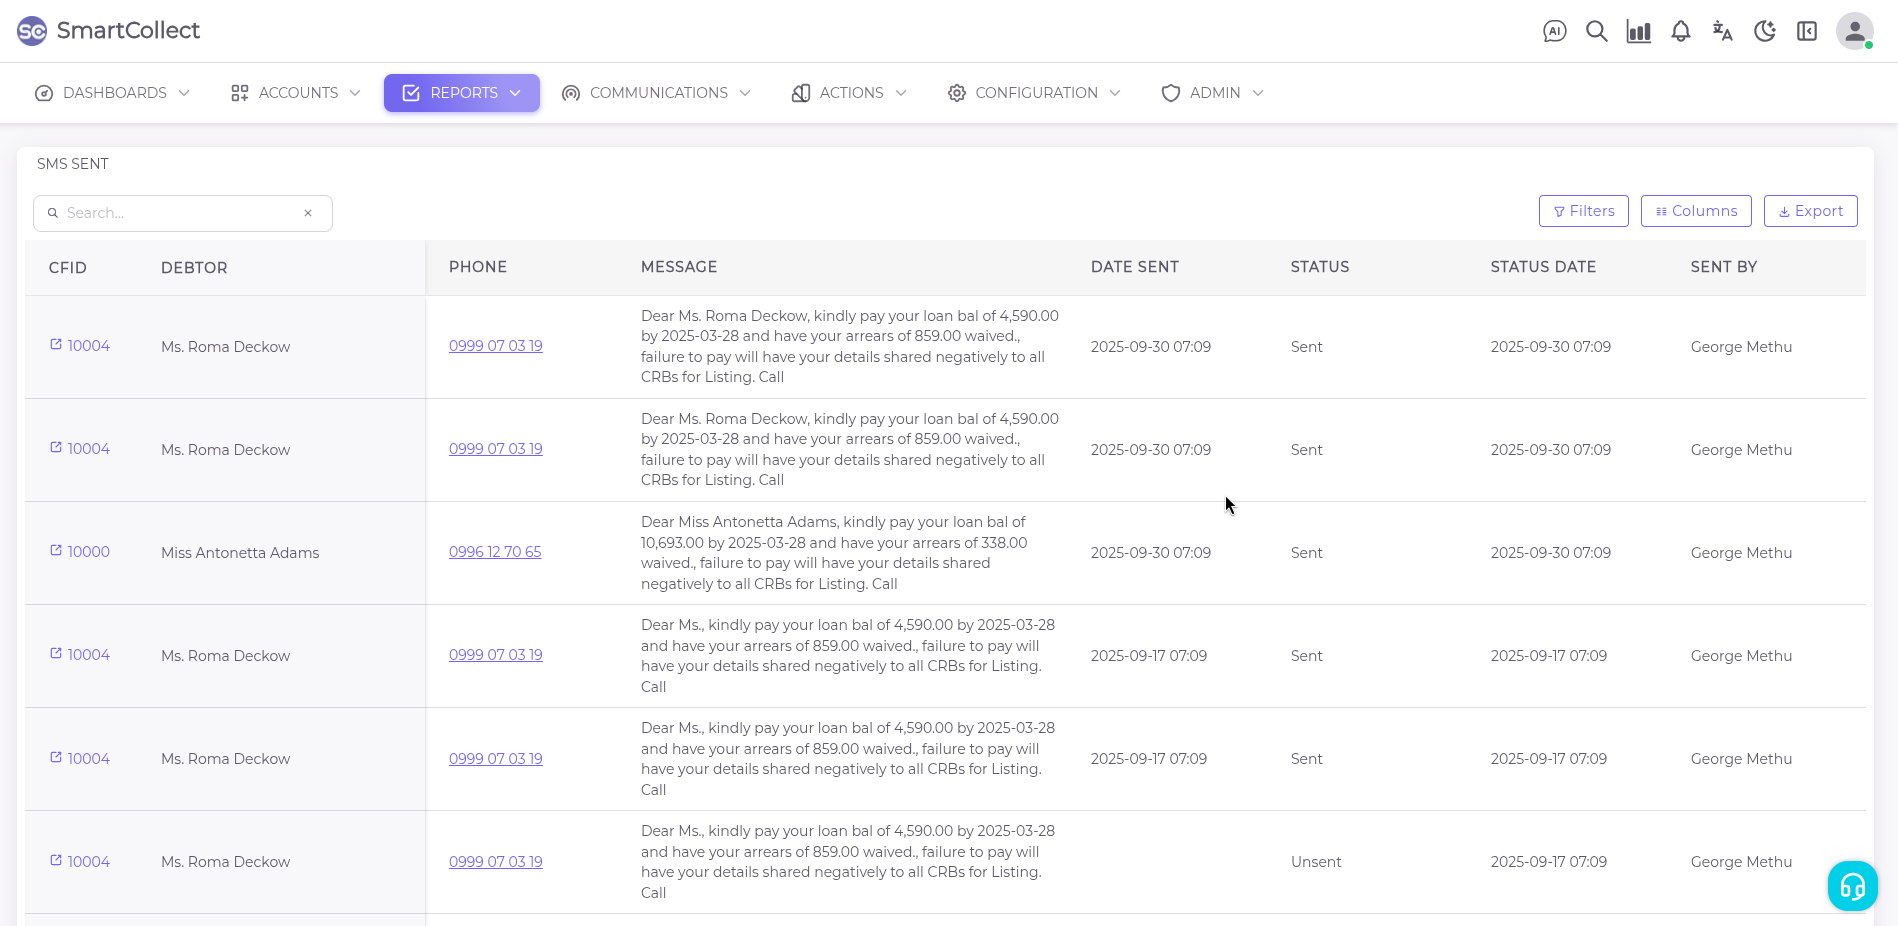Open the Reports dropdown menu
Viewport: 1898px width, 926px height.
(x=462, y=93)
